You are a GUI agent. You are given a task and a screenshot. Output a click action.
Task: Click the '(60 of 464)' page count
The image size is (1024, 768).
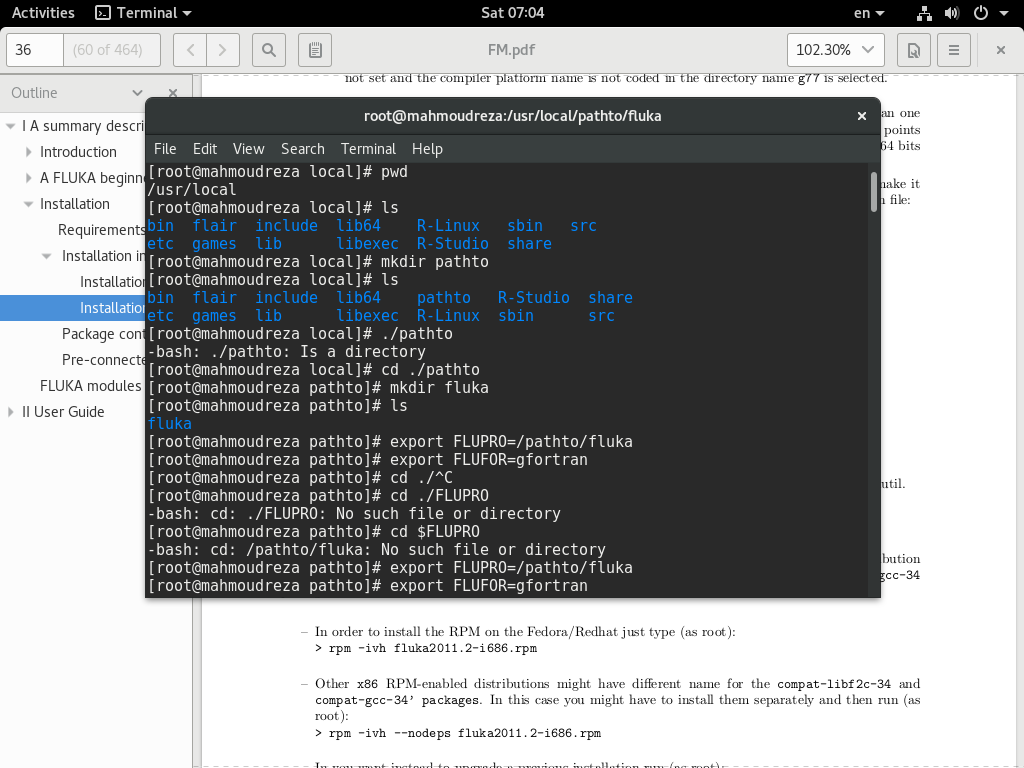pyautogui.click(x=108, y=50)
